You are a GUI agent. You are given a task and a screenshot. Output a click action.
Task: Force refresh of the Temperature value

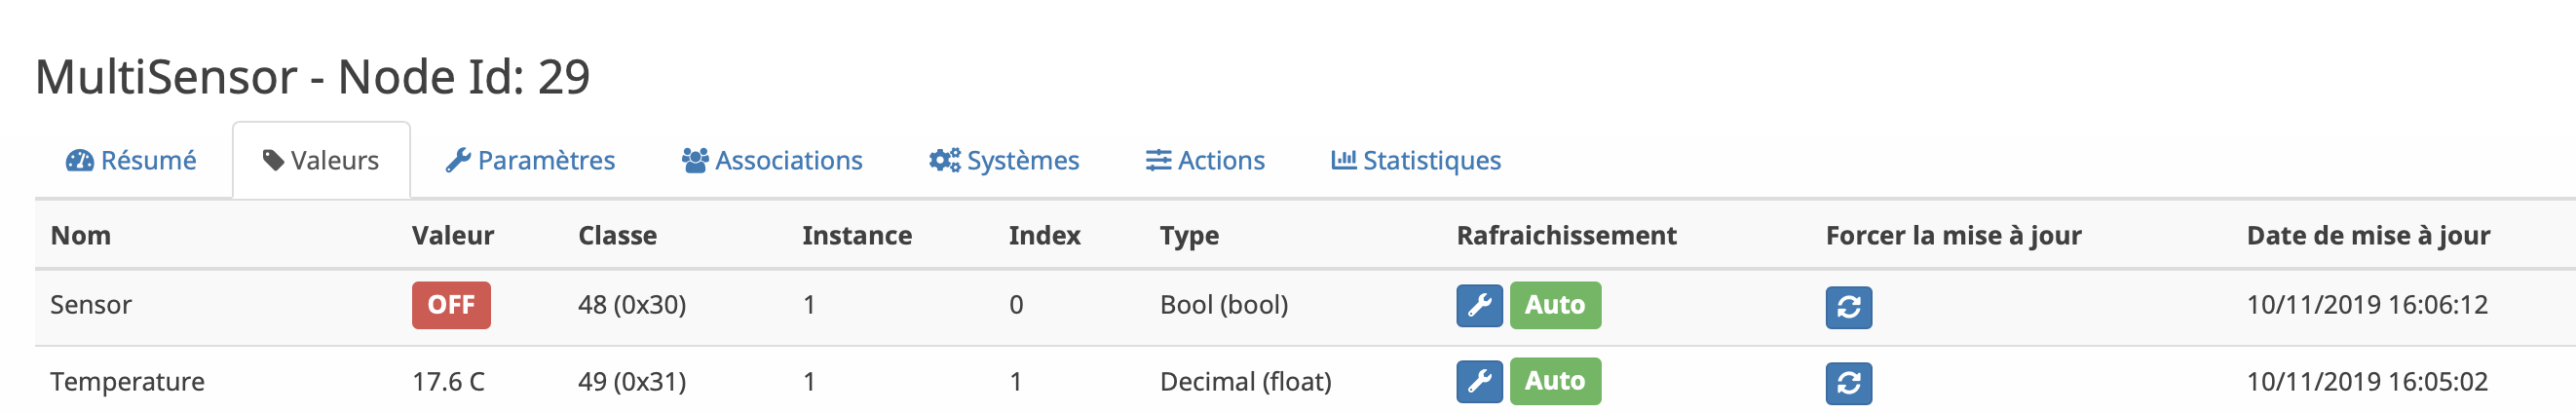click(1848, 383)
